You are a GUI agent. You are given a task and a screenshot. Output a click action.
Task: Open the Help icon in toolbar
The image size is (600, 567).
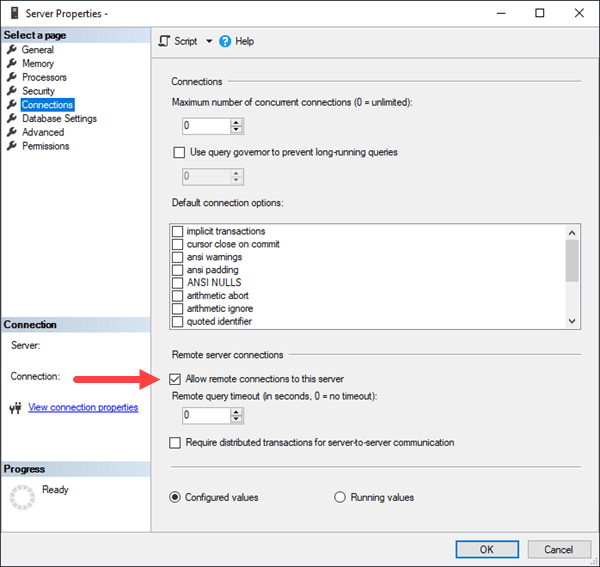(x=225, y=41)
